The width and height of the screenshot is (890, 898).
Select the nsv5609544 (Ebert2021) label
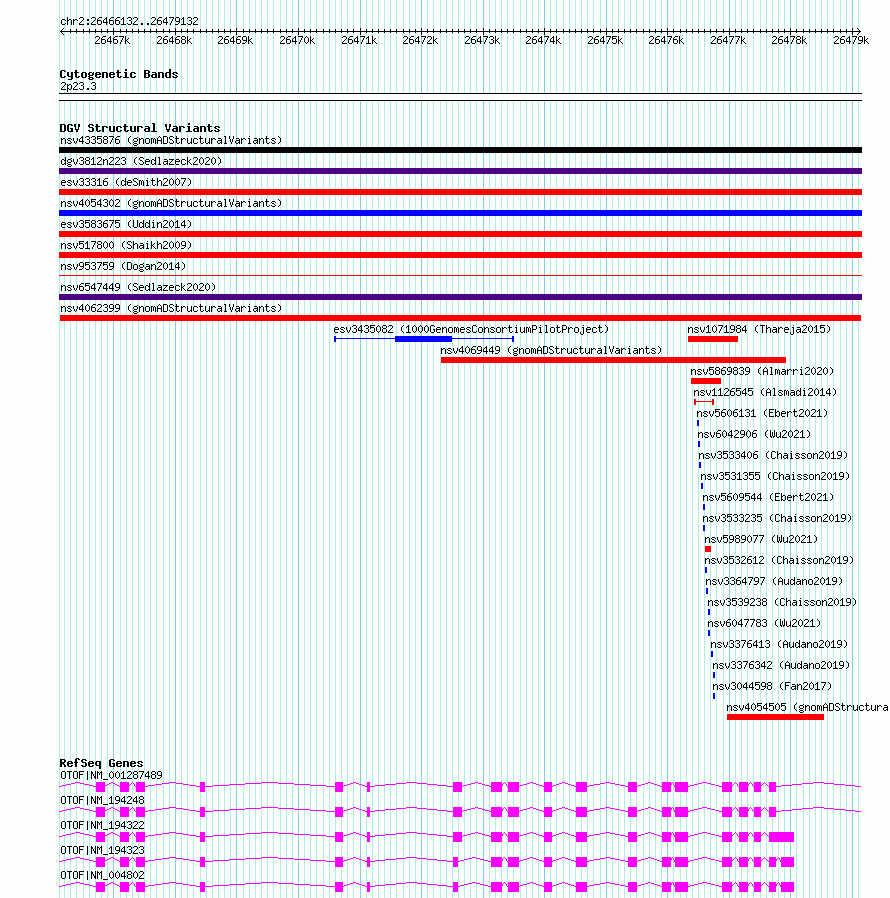[768, 497]
